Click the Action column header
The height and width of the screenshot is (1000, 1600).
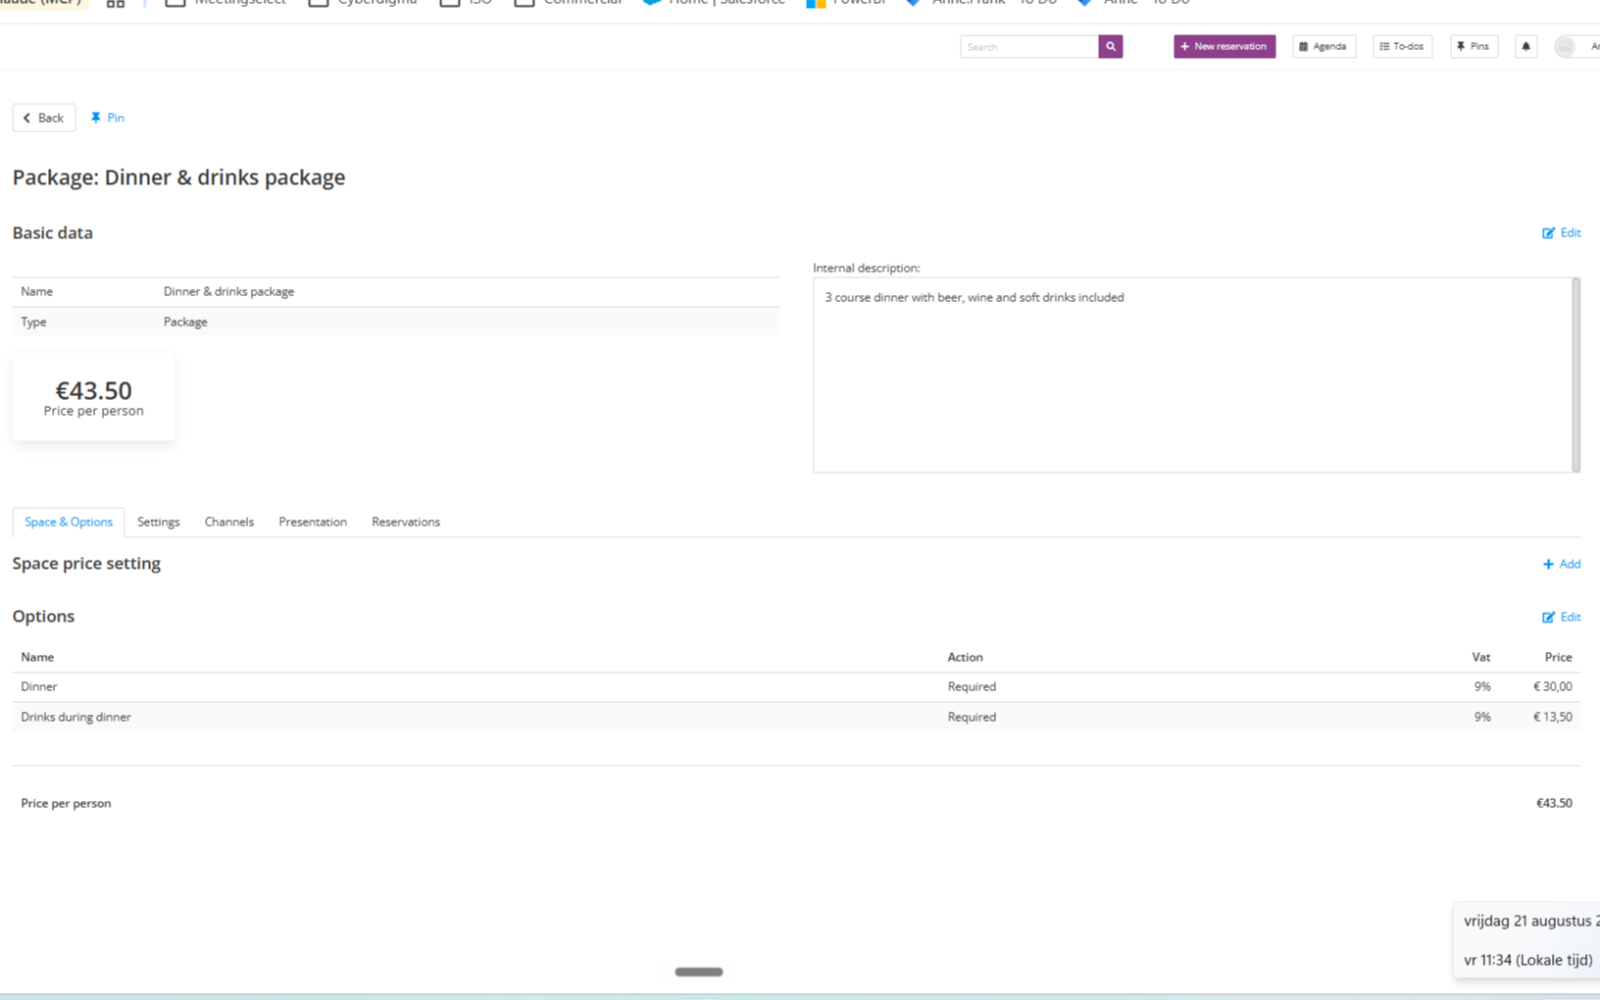[965, 657]
